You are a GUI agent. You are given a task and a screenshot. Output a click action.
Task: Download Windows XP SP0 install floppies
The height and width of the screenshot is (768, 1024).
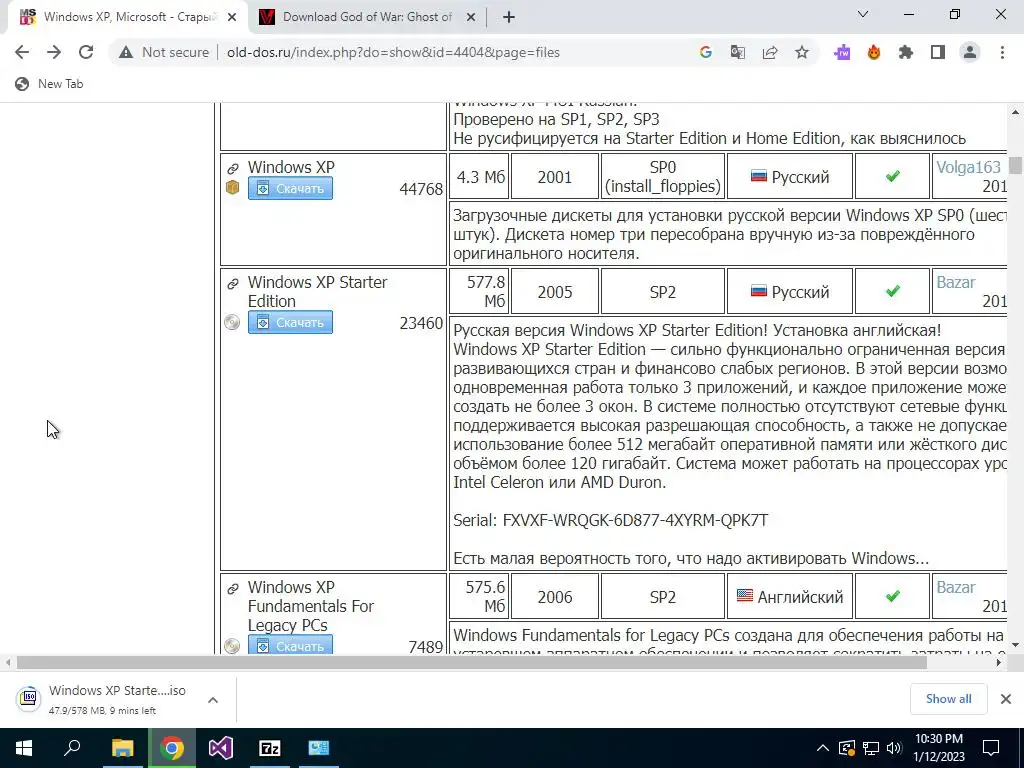(290, 188)
